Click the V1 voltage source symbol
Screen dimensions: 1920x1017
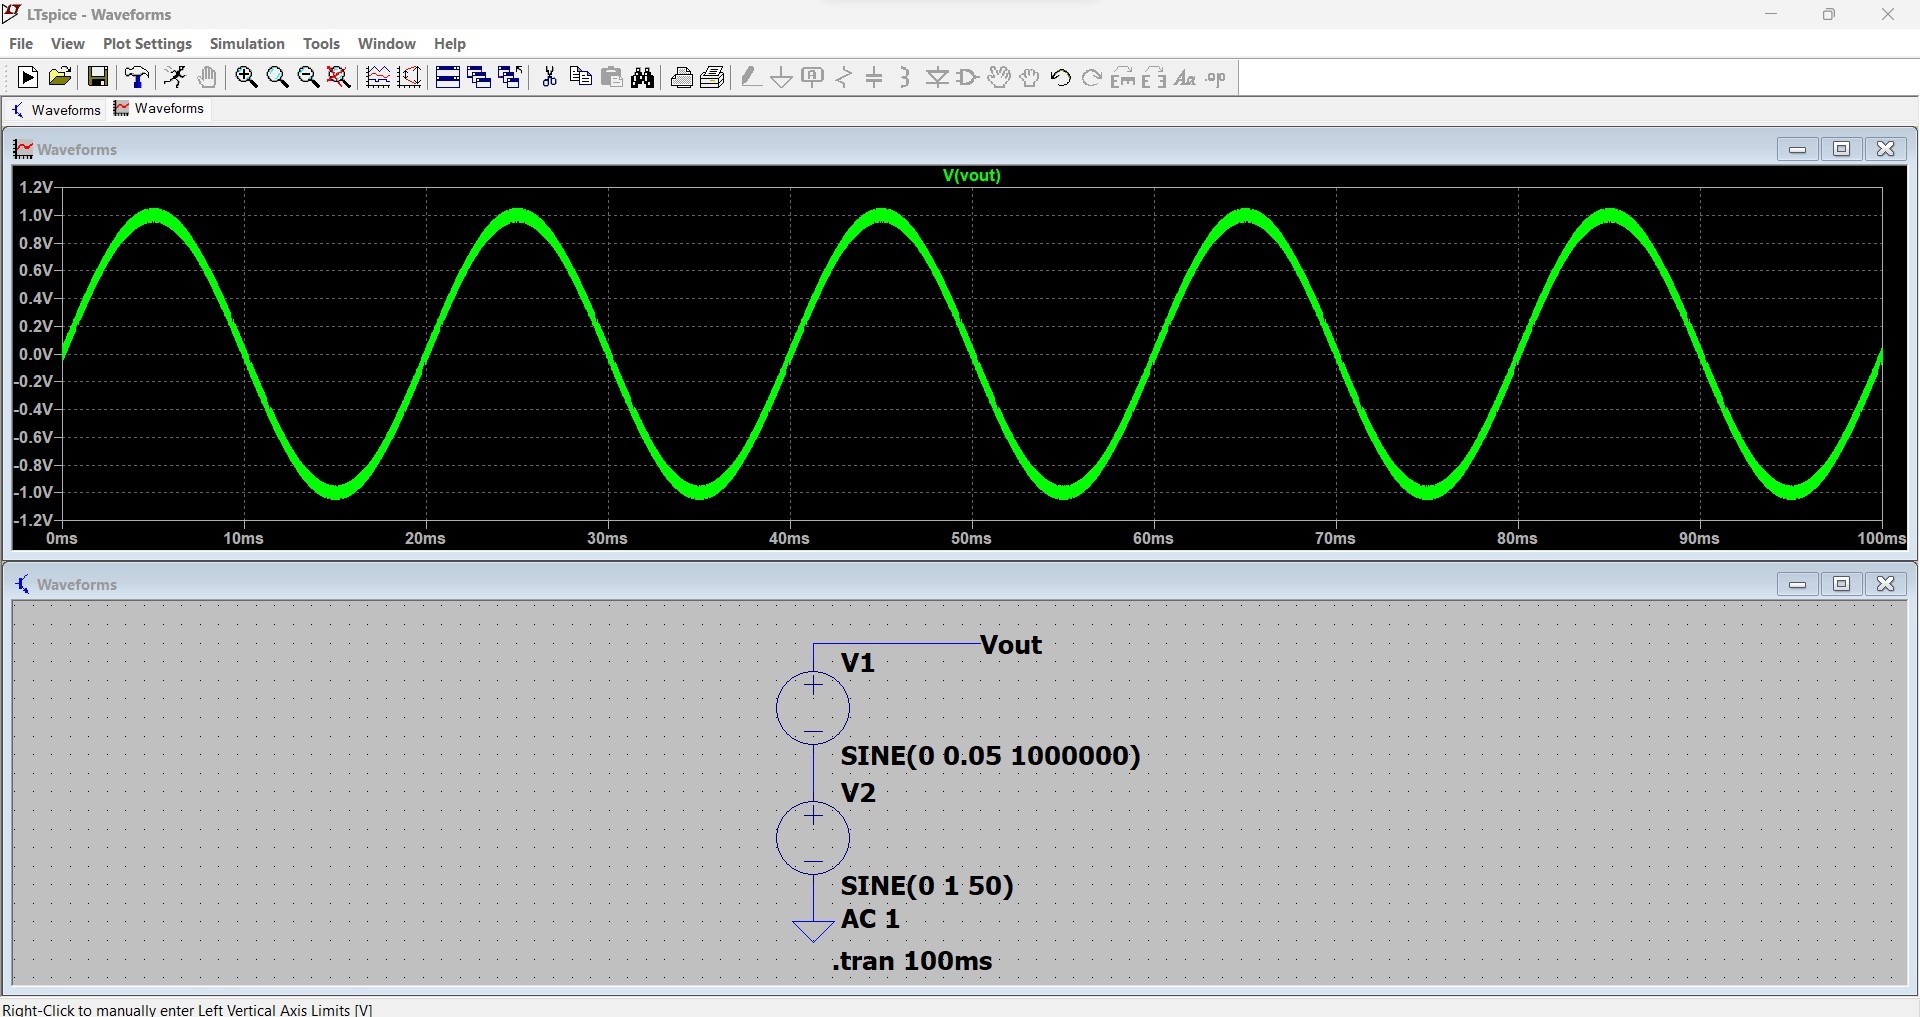coord(813,708)
